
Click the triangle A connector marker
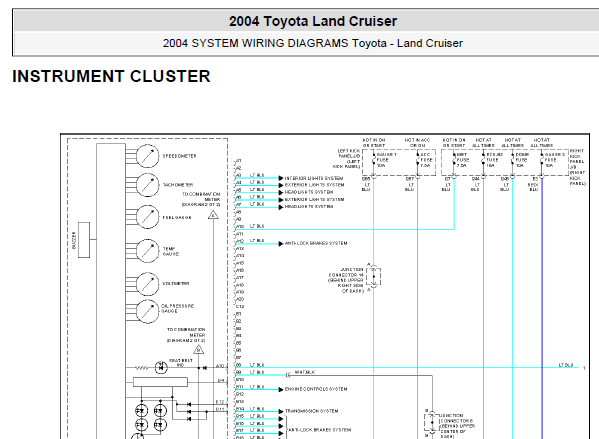pos(213,215)
